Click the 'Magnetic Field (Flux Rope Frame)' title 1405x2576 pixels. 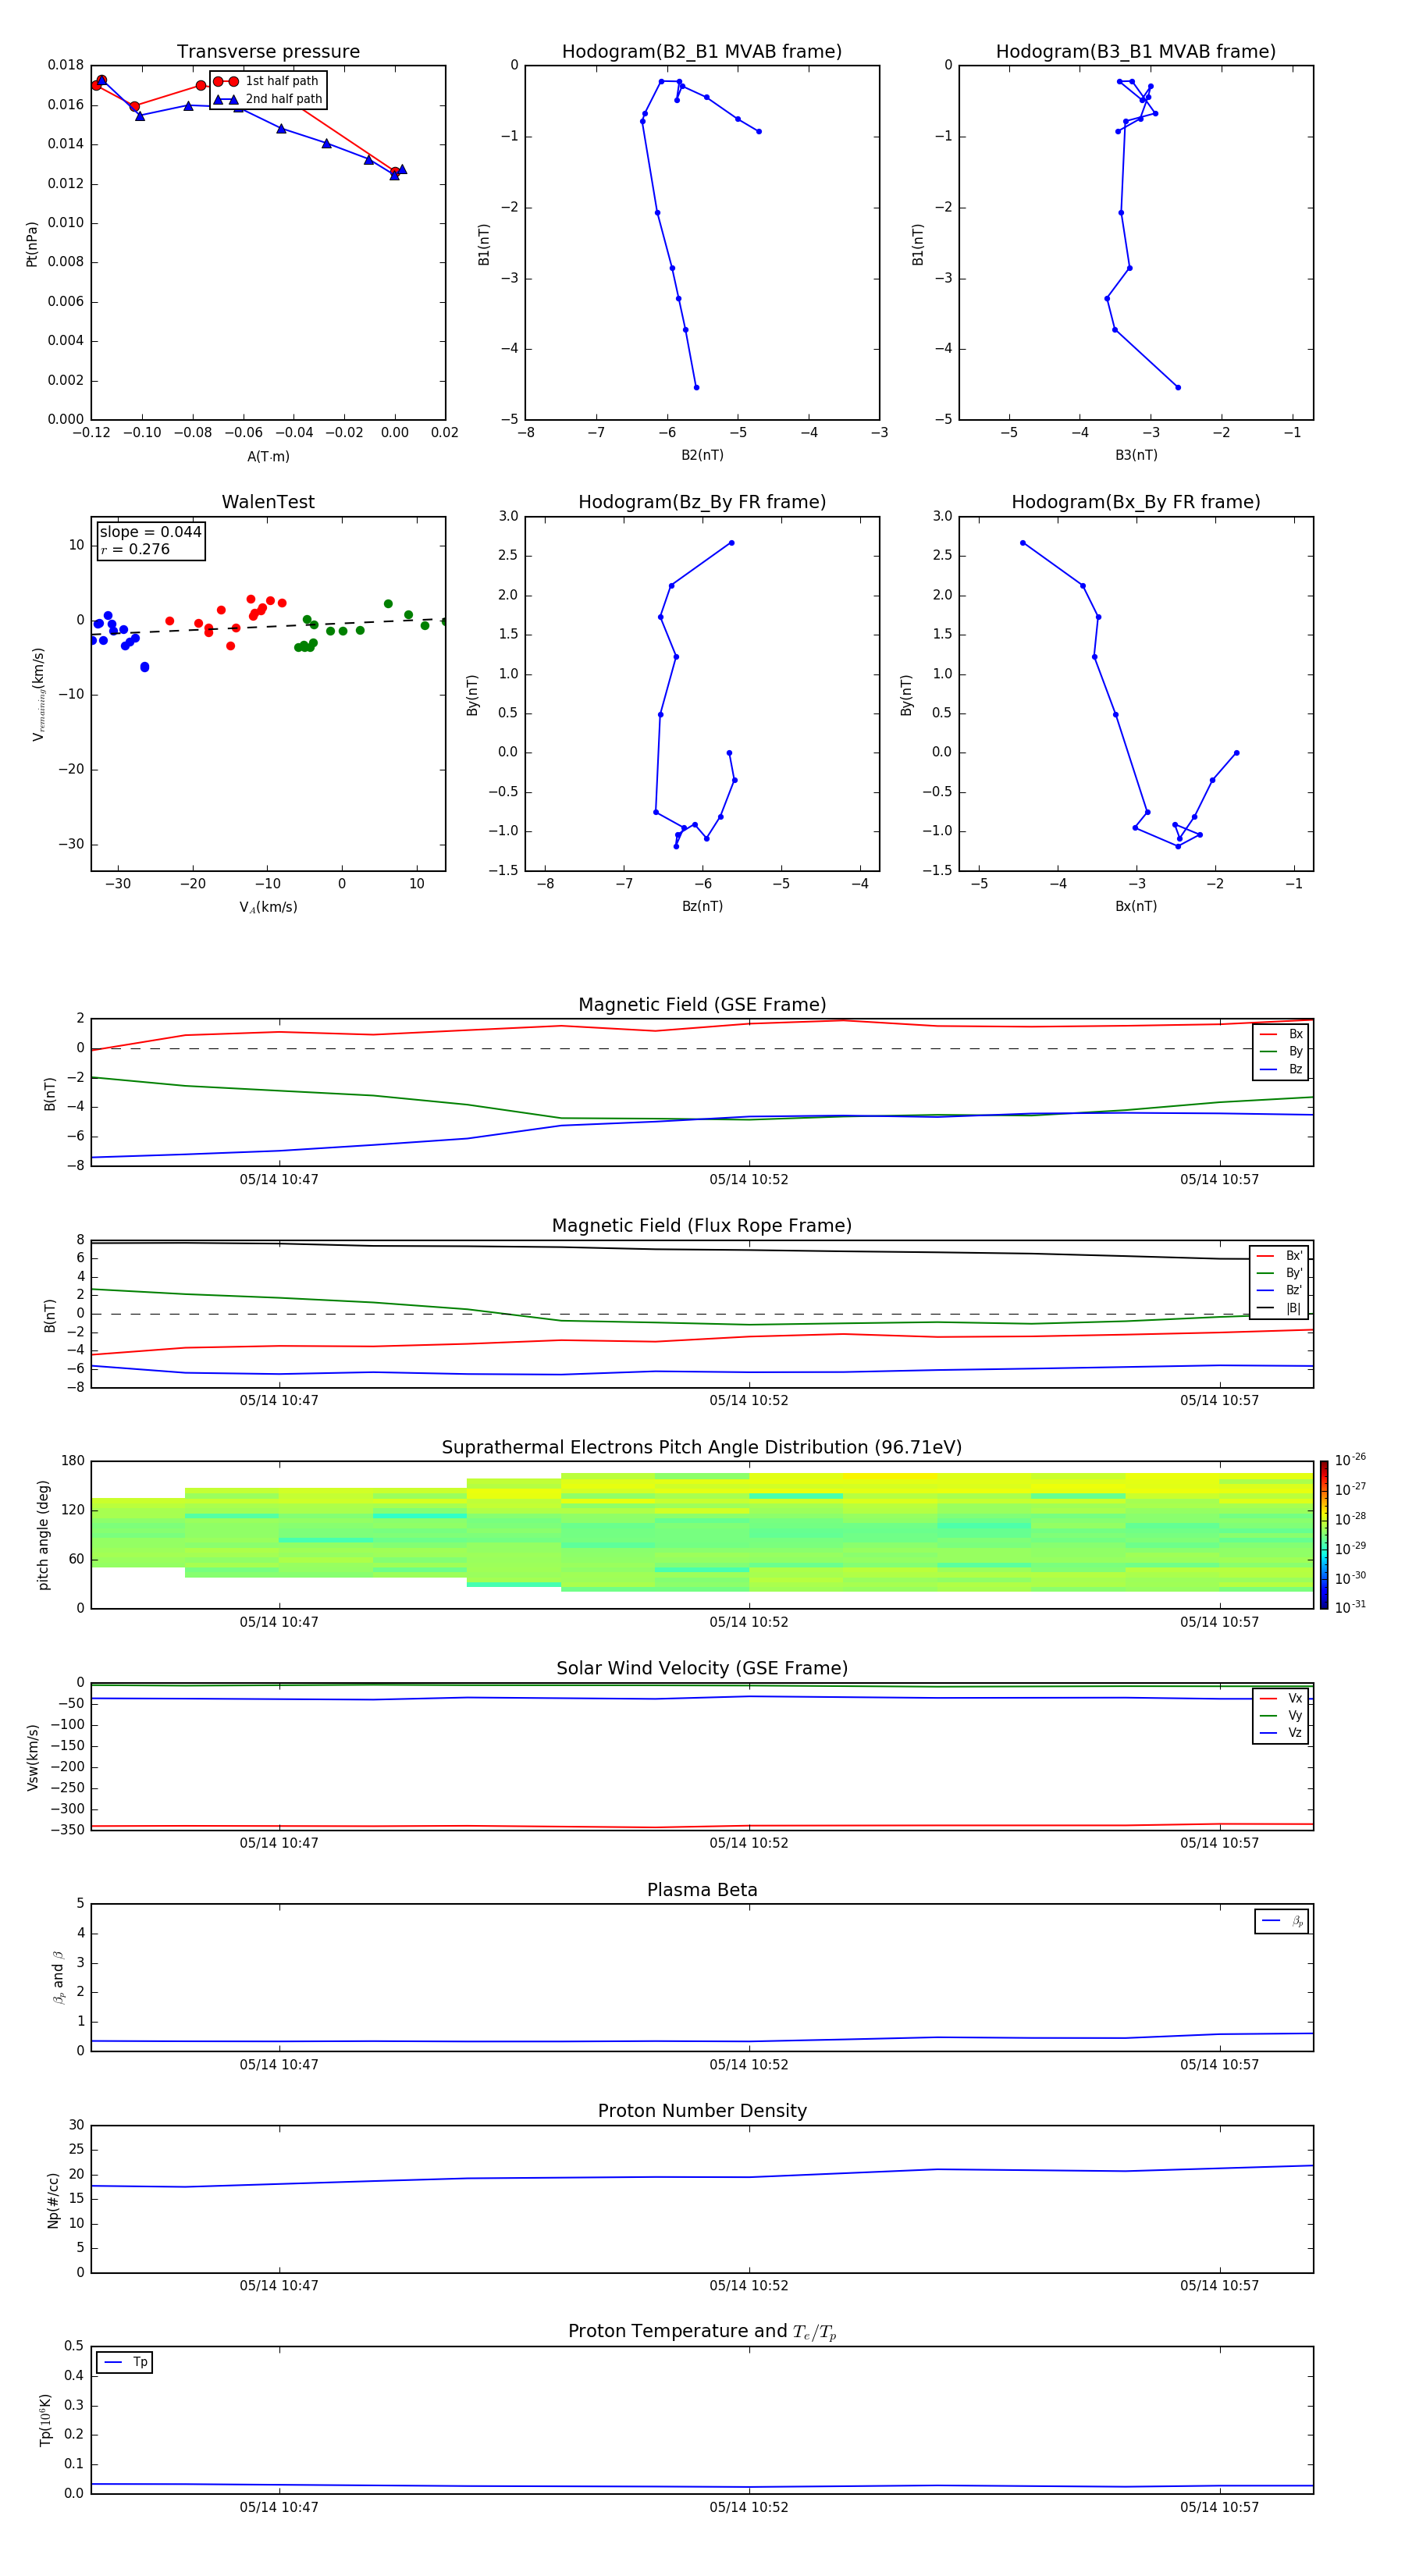point(702,1225)
